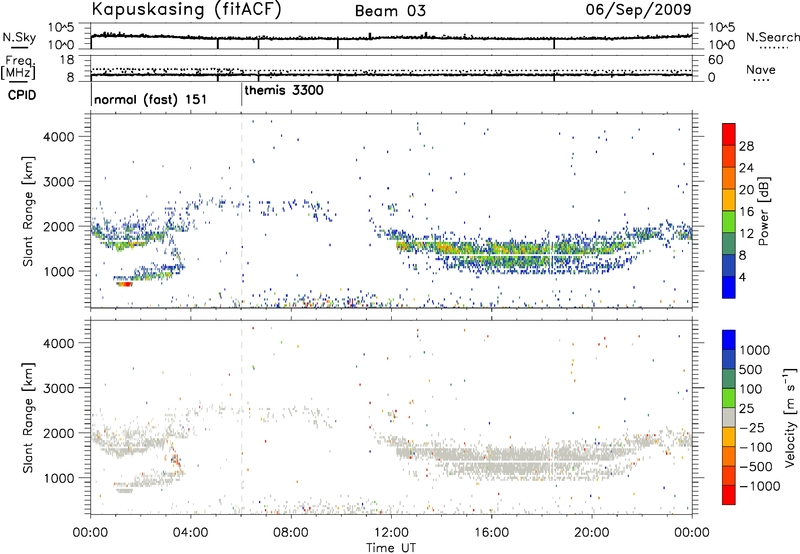This screenshot has width=800, height=554.
Task: Click the '4000' range tick on power plot
Action: 58,137
